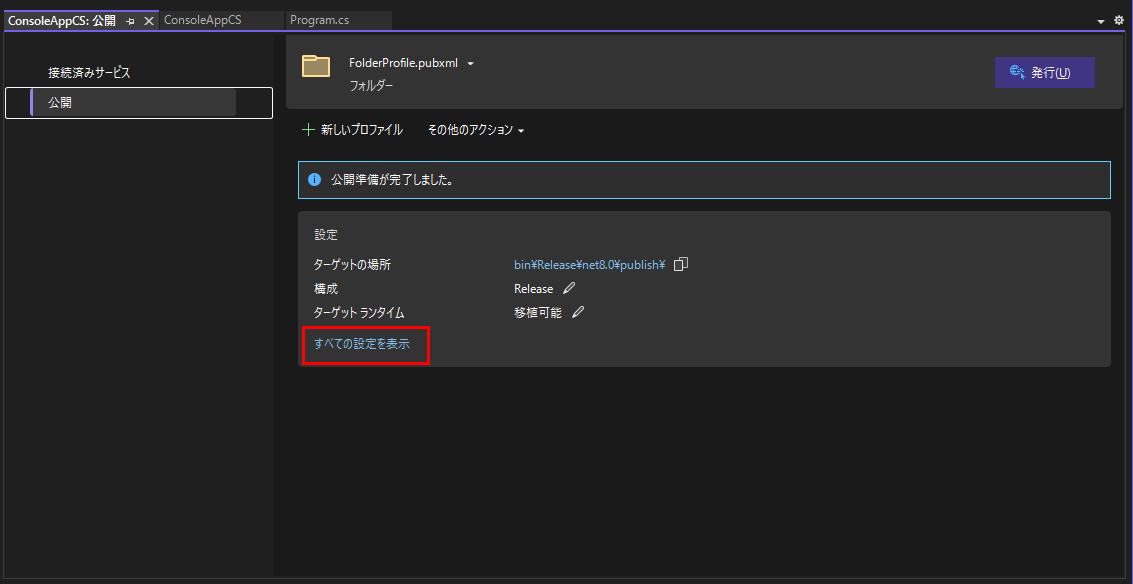Screen dimensions: 1133x584
Task: Click the plus icon beside 新しいプロファイル
Action: (308, 129)
